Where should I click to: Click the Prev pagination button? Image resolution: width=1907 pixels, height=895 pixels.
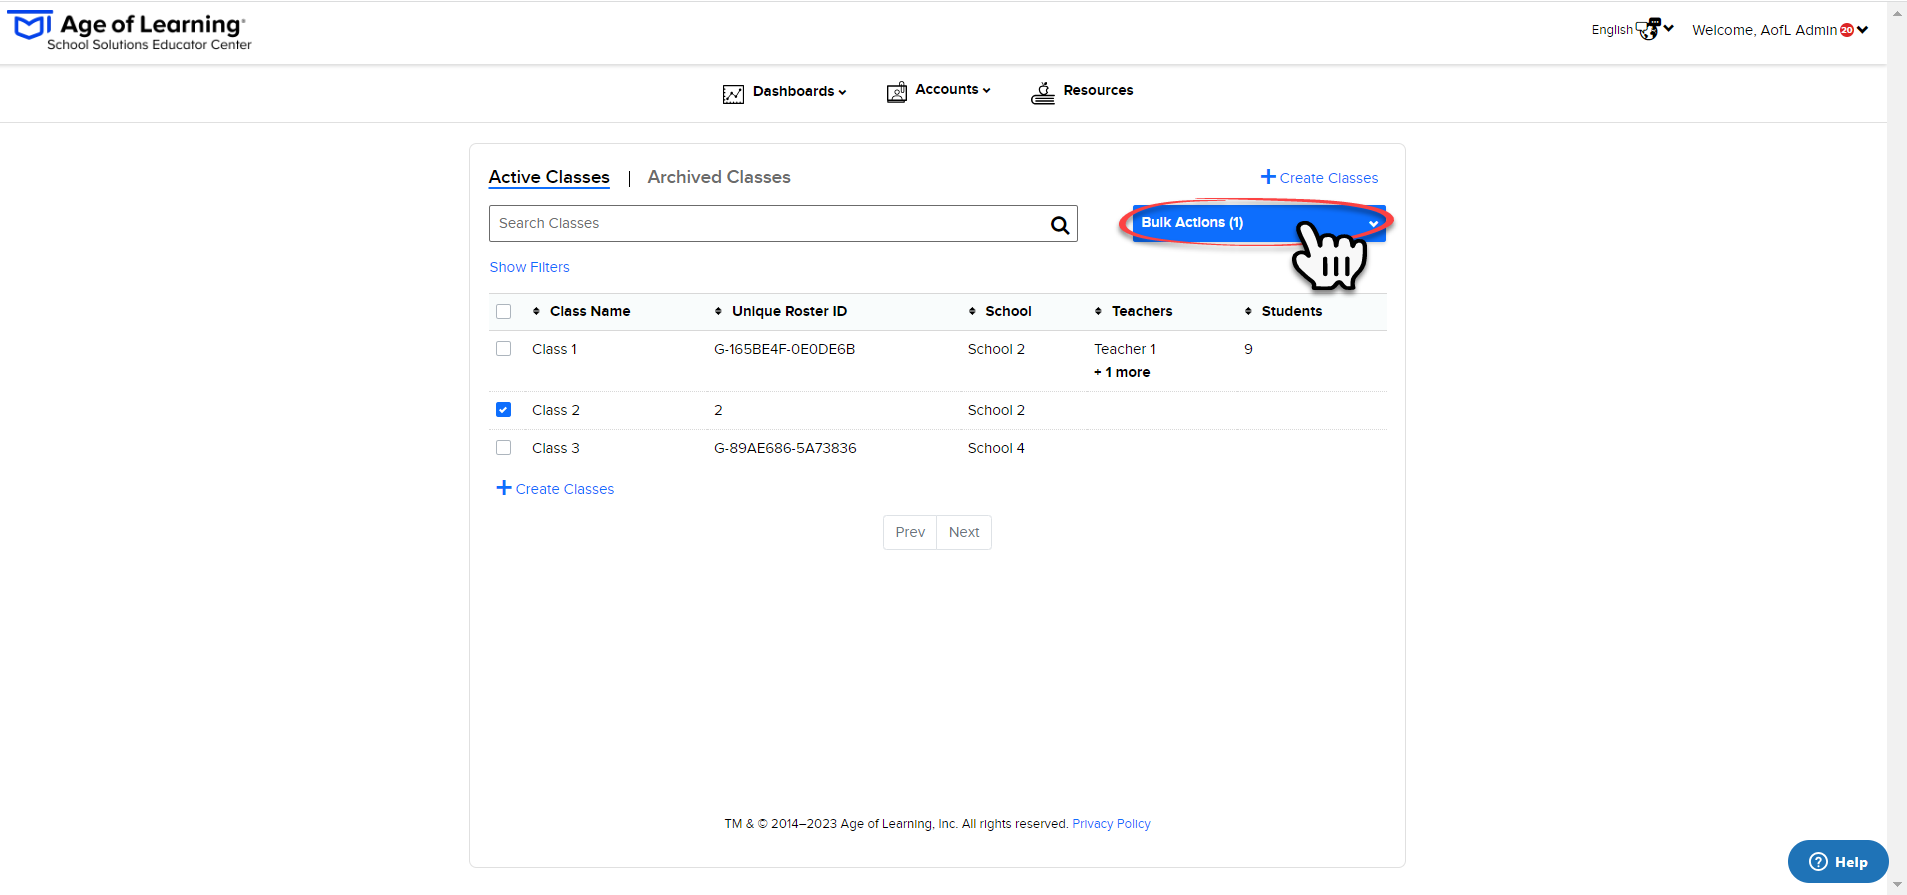pyautogui.click(x=910, y=532)
